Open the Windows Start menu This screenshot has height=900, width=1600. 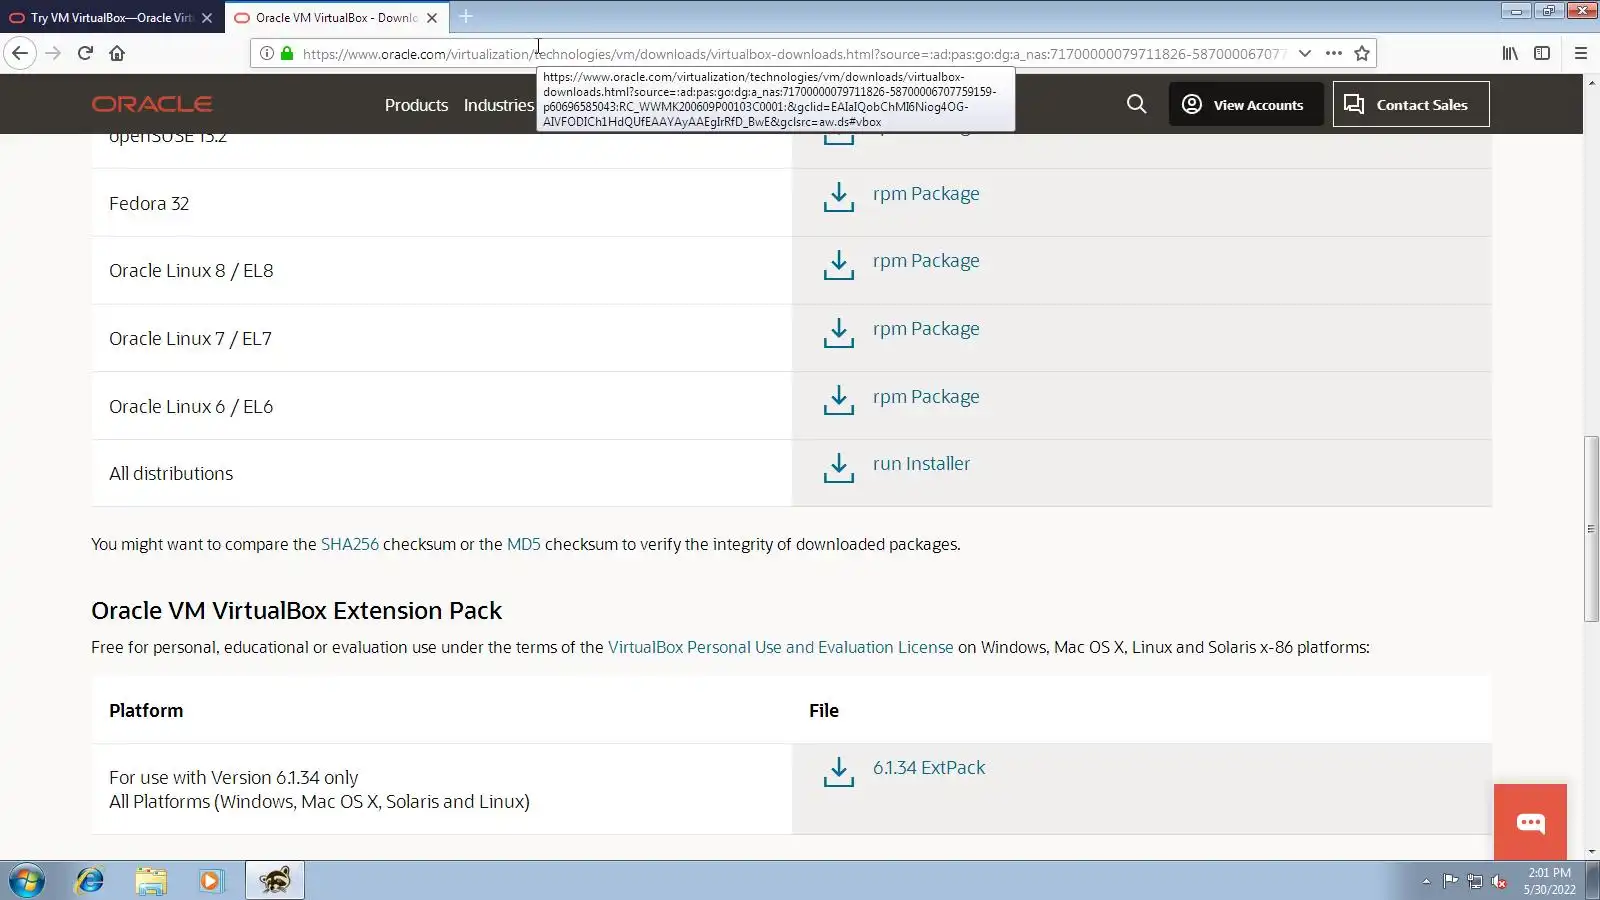click(x=27, y=881)
